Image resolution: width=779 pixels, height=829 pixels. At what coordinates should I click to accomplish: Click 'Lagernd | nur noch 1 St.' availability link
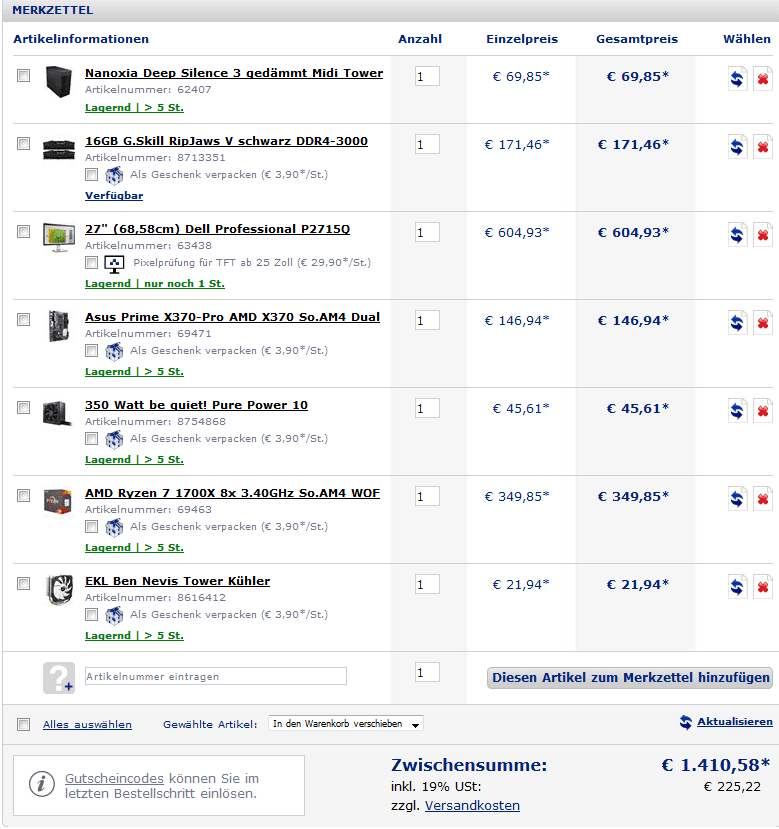pos(155,284)
